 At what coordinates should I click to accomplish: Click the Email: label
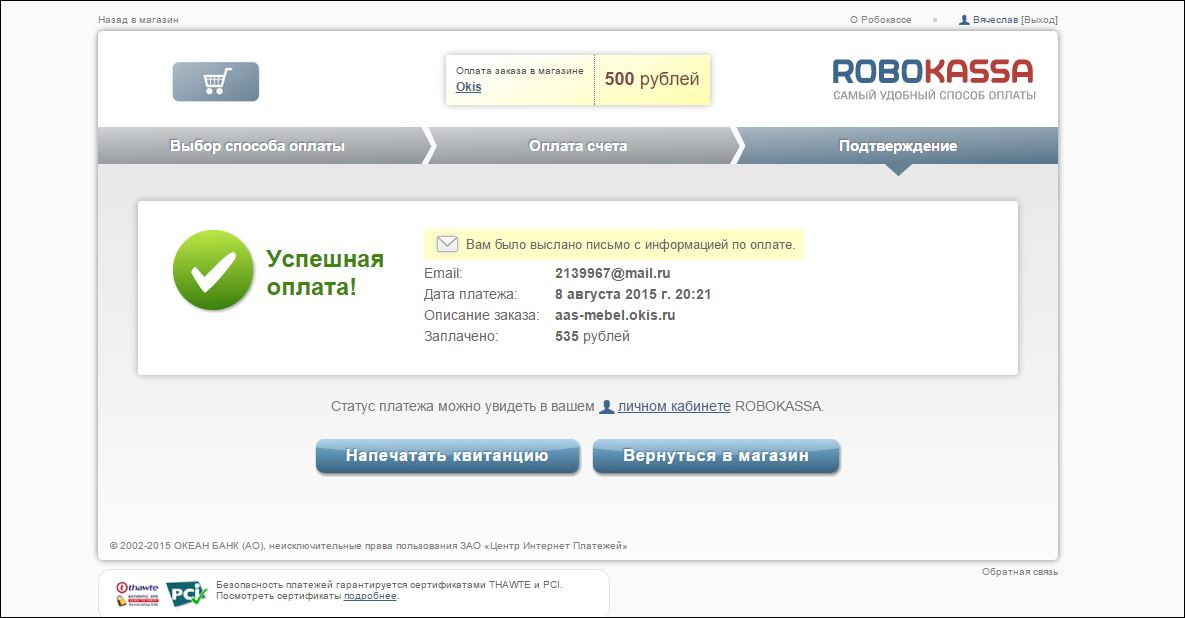tap(443, 273)
